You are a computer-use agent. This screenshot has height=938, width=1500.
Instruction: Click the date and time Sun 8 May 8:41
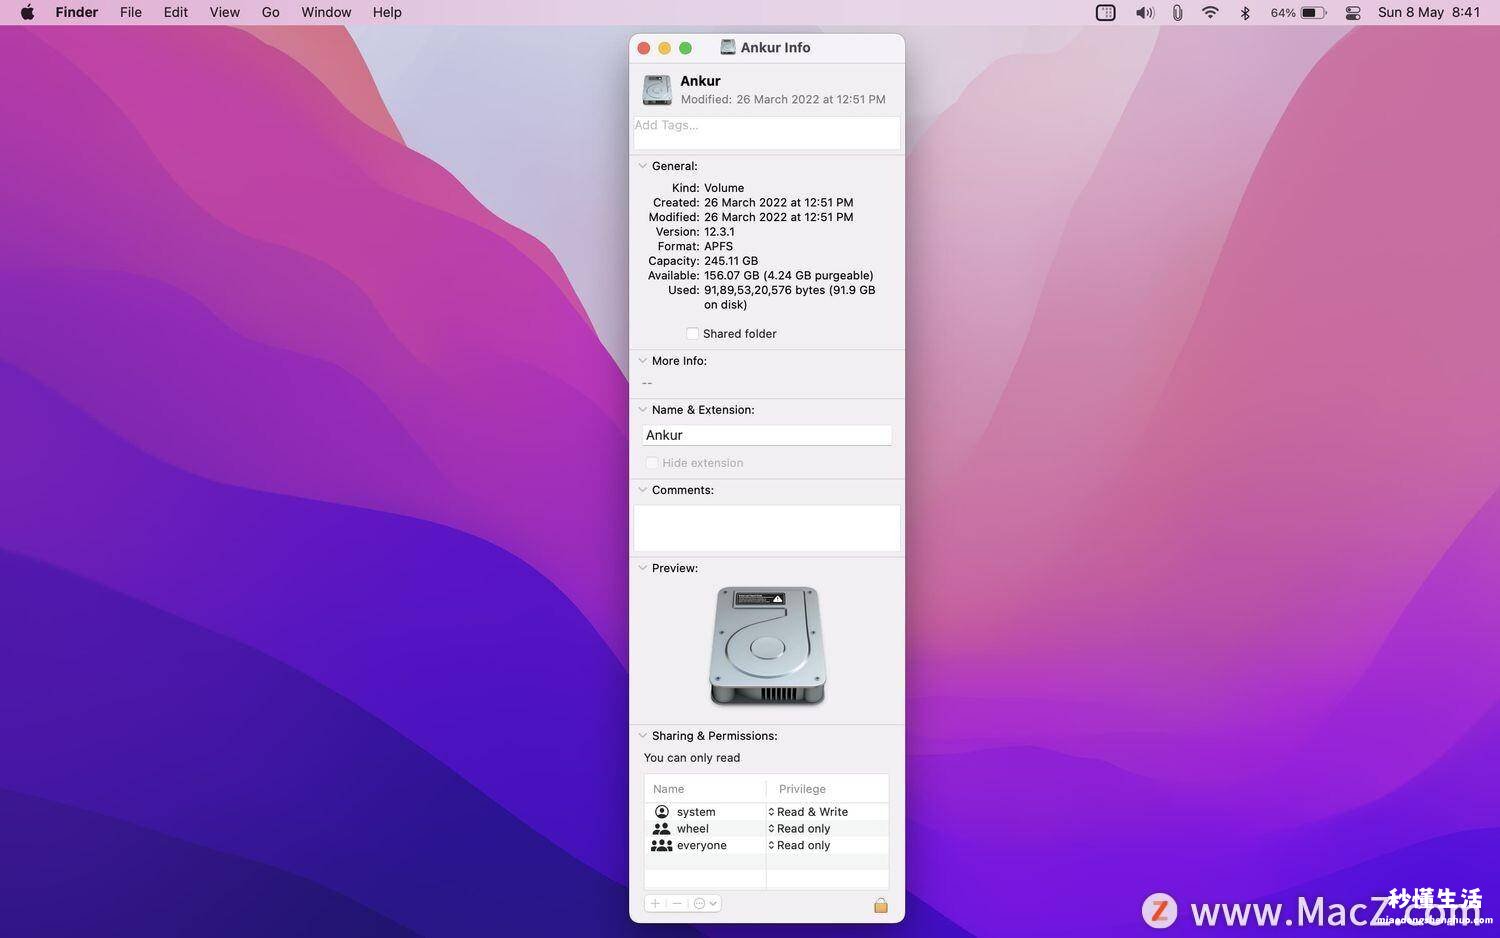1429,12
